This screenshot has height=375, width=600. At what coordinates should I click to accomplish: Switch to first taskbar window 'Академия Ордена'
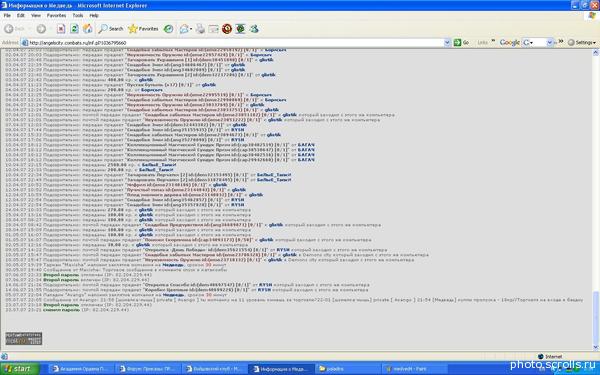click(82, 369)
